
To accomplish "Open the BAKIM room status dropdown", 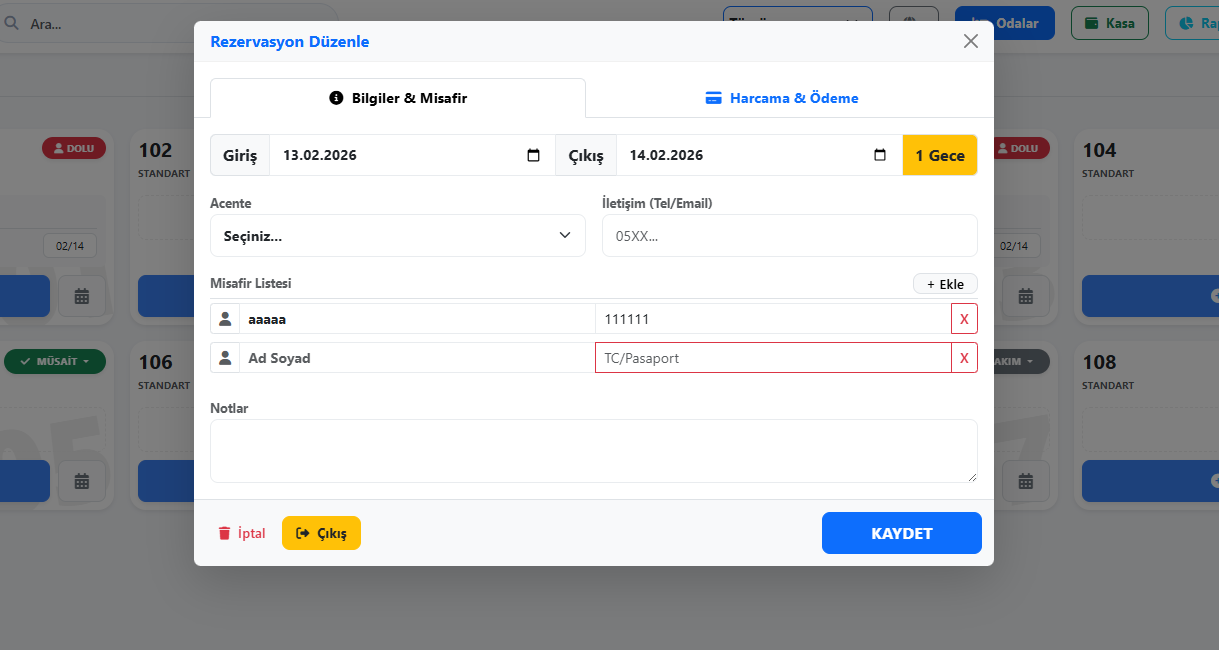I will (x=1022, y=361).
